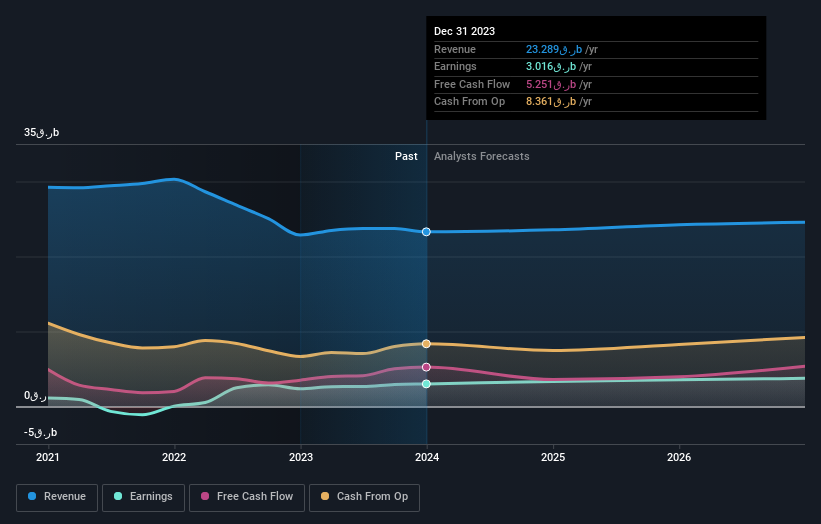Click the orange Cash From Op data point
This screenshot has width=821, height=524.
click(426, 344)
